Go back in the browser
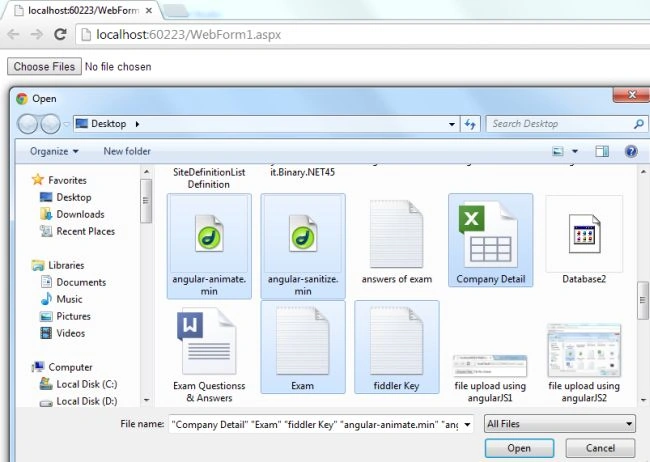 [14, 34]
